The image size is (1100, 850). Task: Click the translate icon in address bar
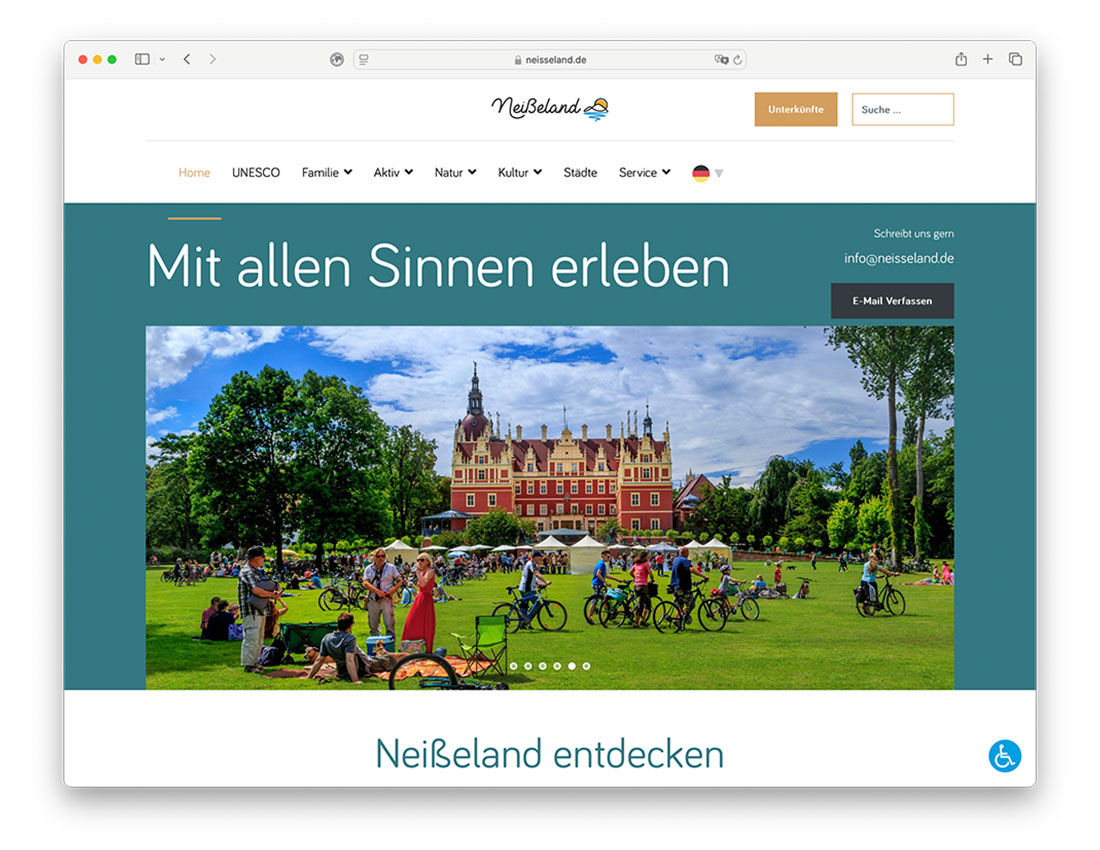pyautogui.click(x=721, y=60)
